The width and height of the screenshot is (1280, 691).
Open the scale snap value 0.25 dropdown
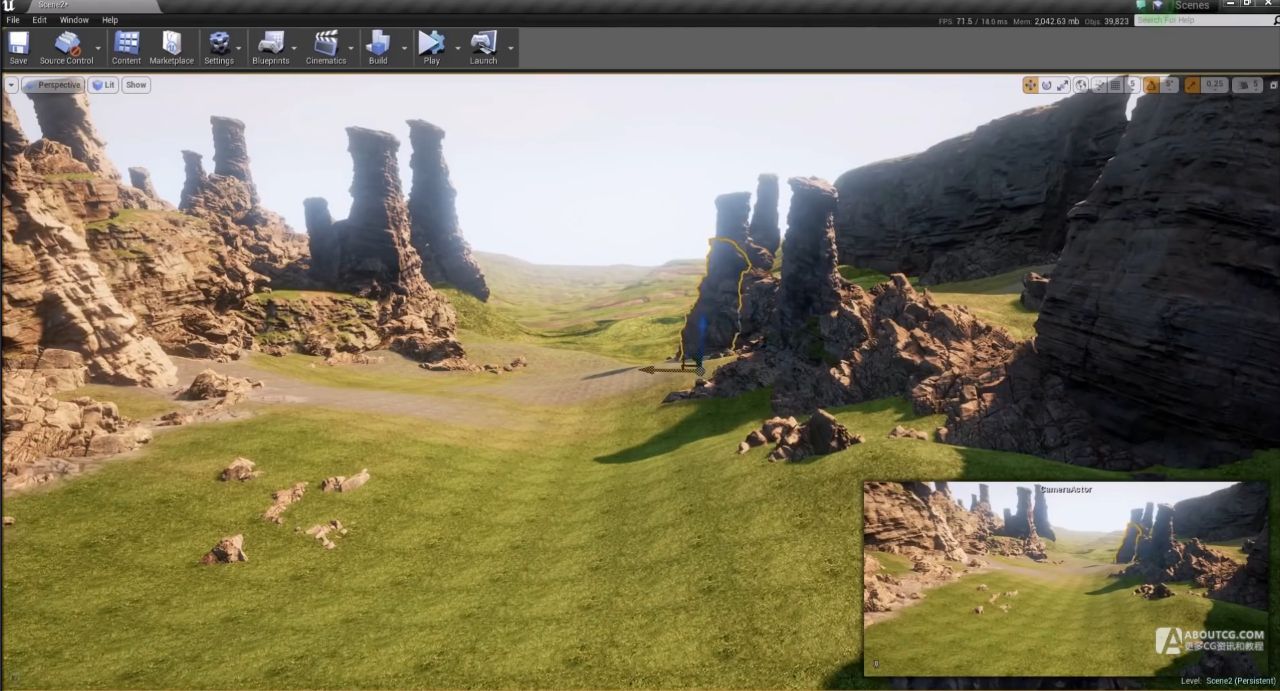[1215, 85]
